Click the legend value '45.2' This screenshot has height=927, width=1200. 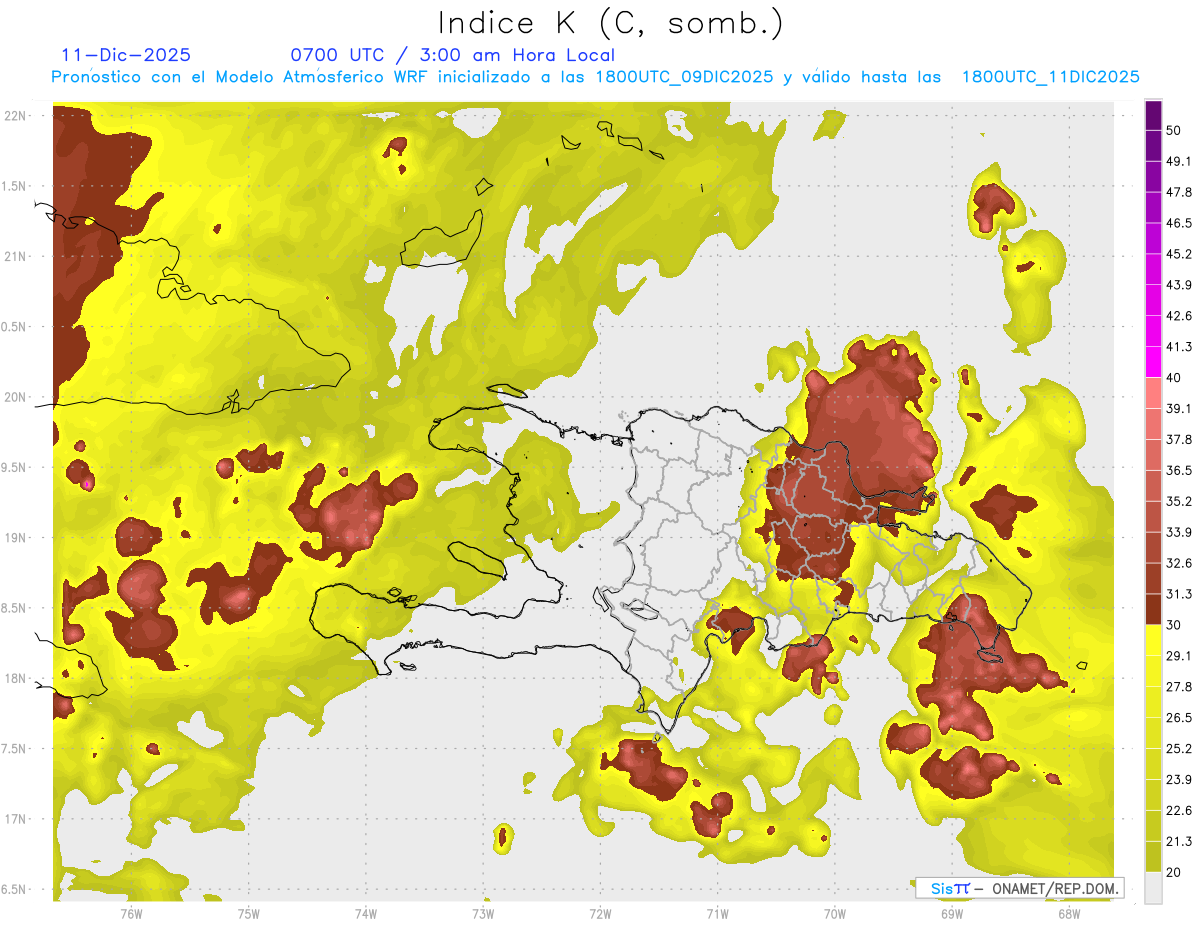[x=1179, y=254]
